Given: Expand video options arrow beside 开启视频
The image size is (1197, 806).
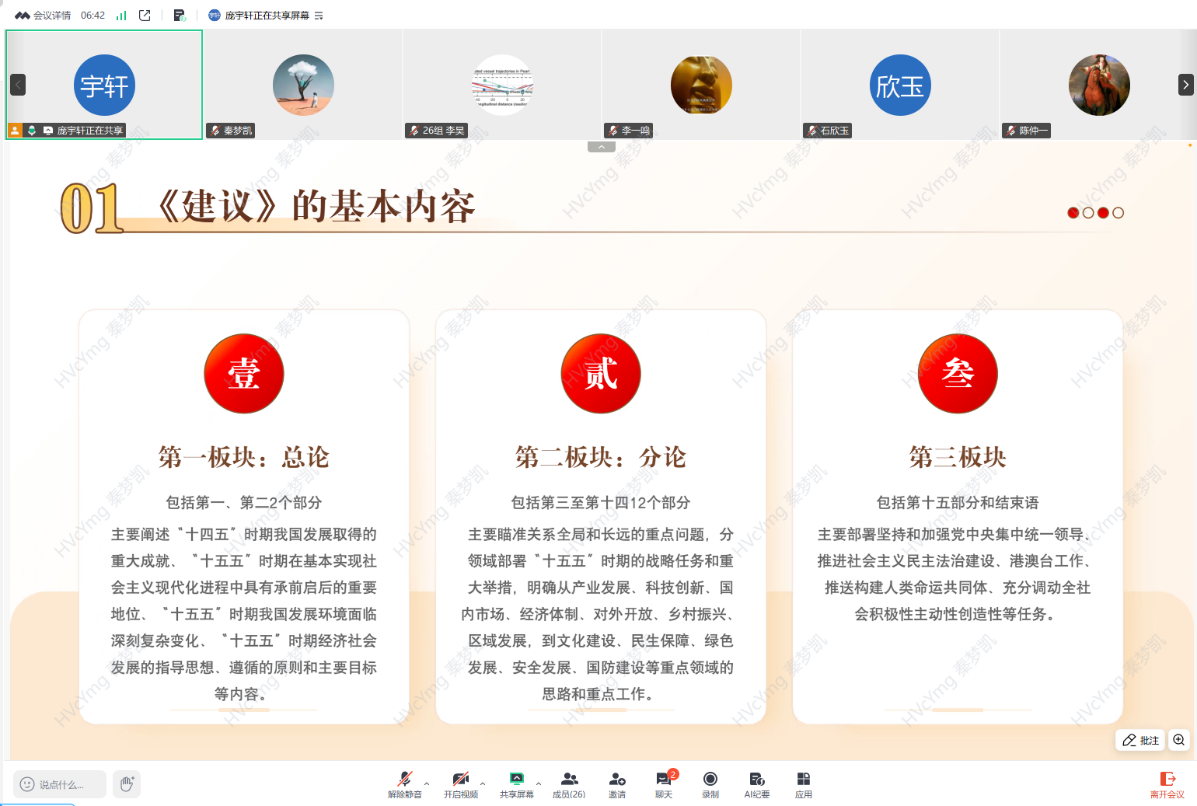Looking at the screenshot, I should click(x=483, y=783).
